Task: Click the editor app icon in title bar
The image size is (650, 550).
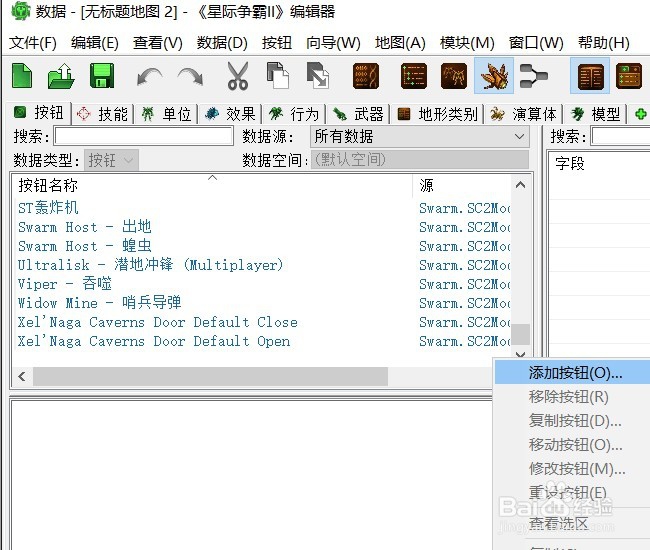Action: point(20,11)
